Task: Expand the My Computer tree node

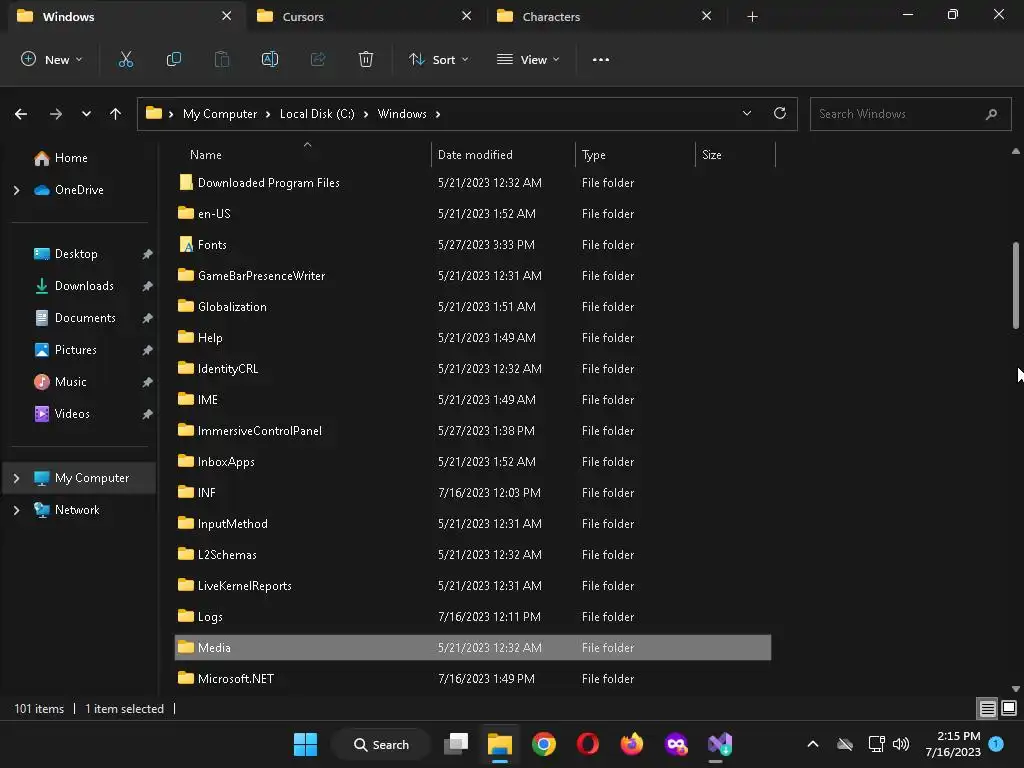Action: (16, 478)
